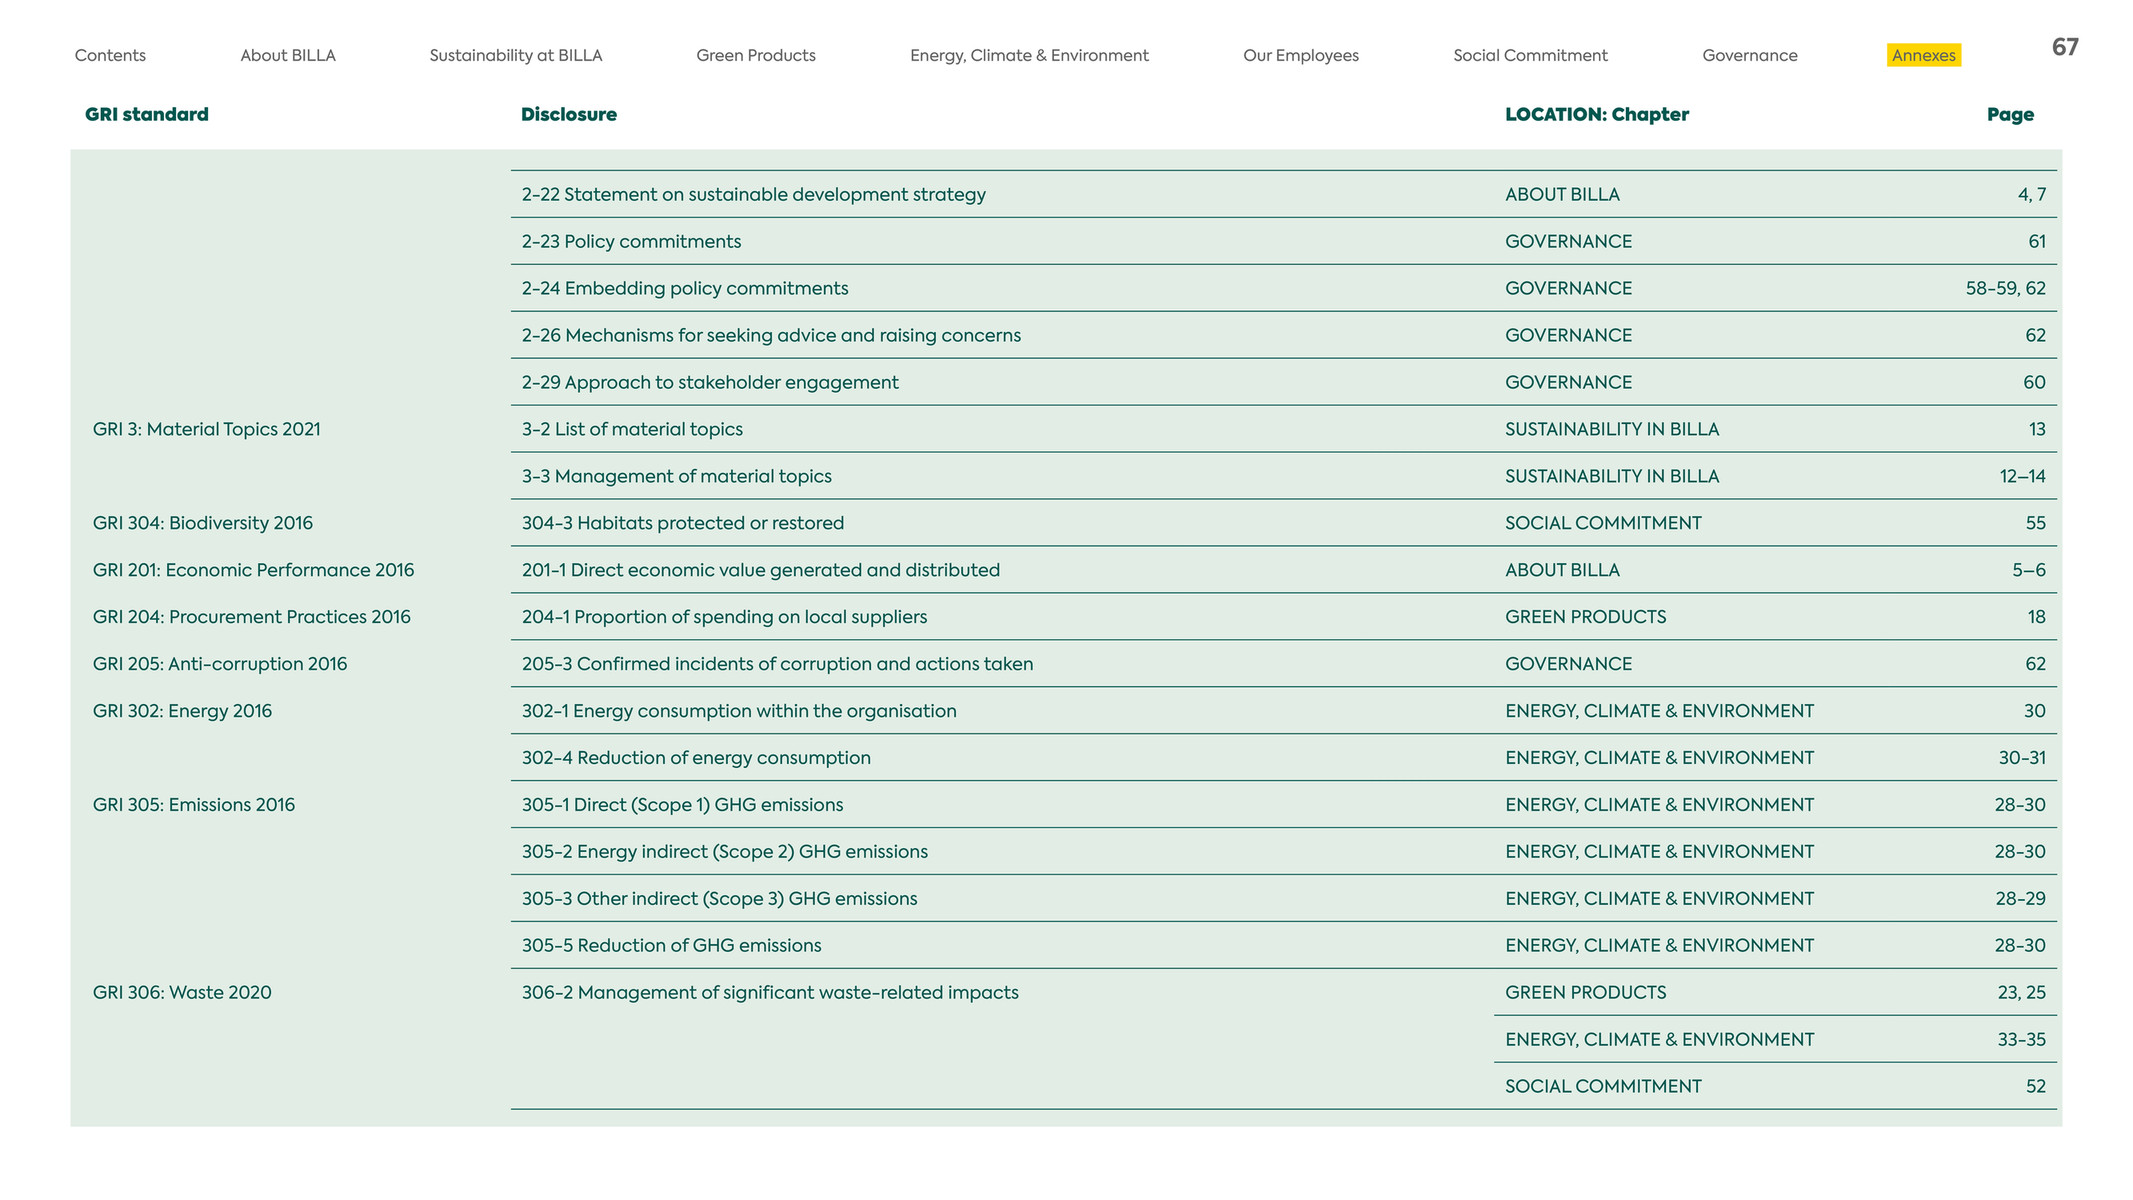This screenshot has height=1200, width=2133.
Task: Select the 2-22 Statement on sustainable development strategy row
Action: point(1284,194)
